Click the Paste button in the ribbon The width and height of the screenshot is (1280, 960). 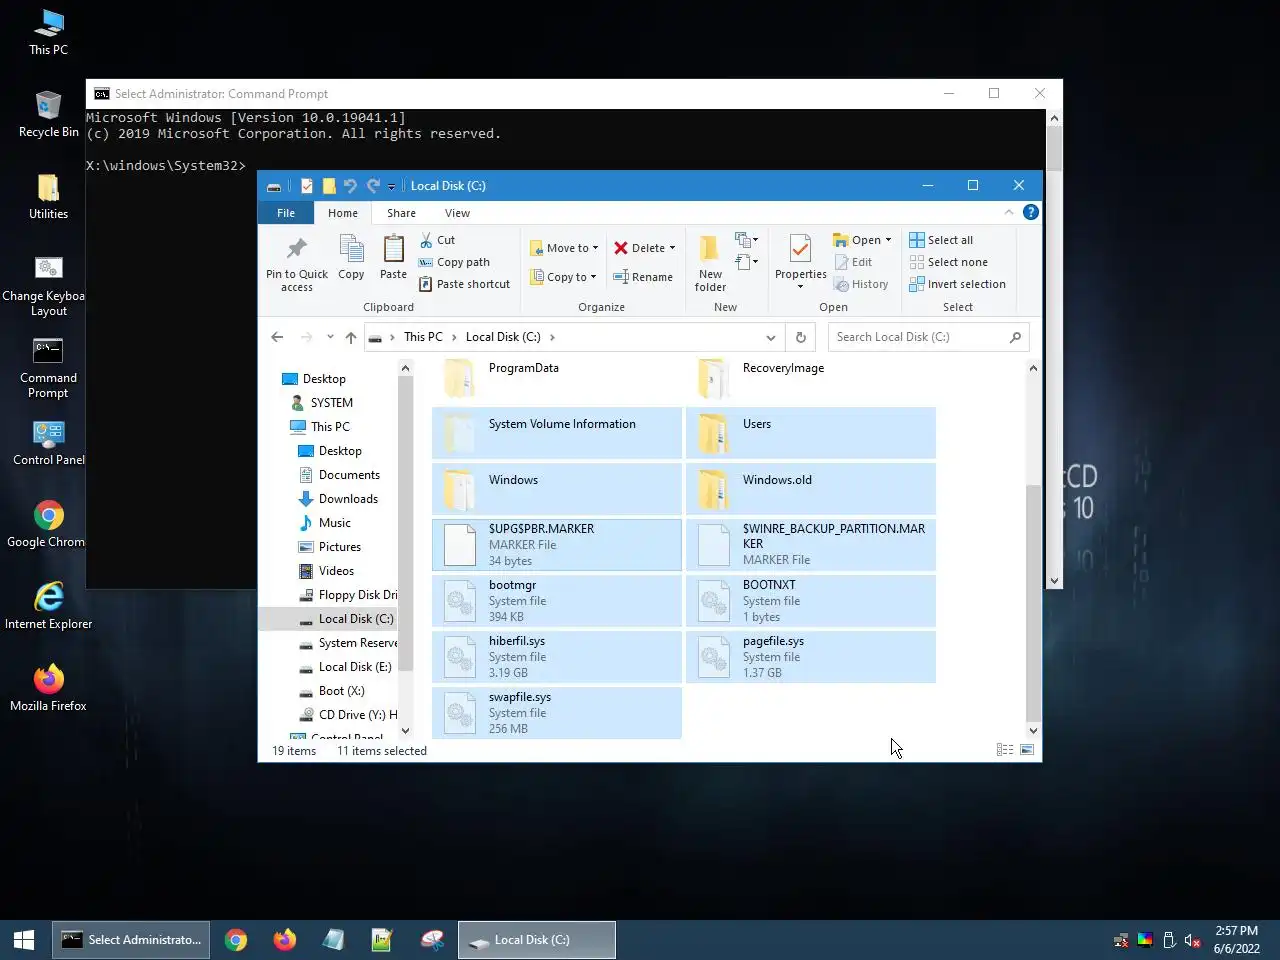(394, 258)
